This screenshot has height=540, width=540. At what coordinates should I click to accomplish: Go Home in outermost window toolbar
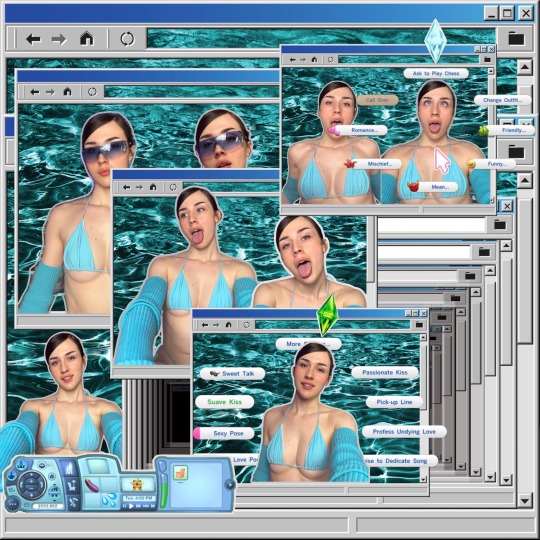(x=86, y=38)
